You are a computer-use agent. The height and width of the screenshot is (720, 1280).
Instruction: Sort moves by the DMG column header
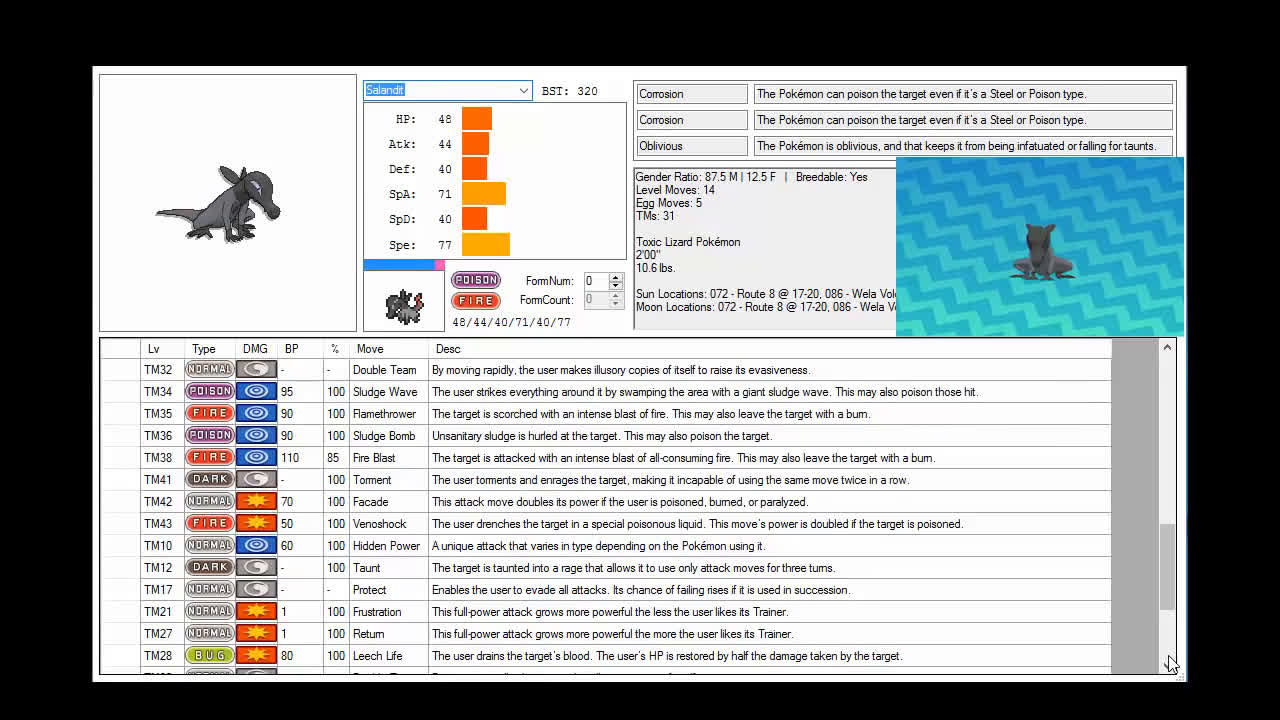pos(255,349)
